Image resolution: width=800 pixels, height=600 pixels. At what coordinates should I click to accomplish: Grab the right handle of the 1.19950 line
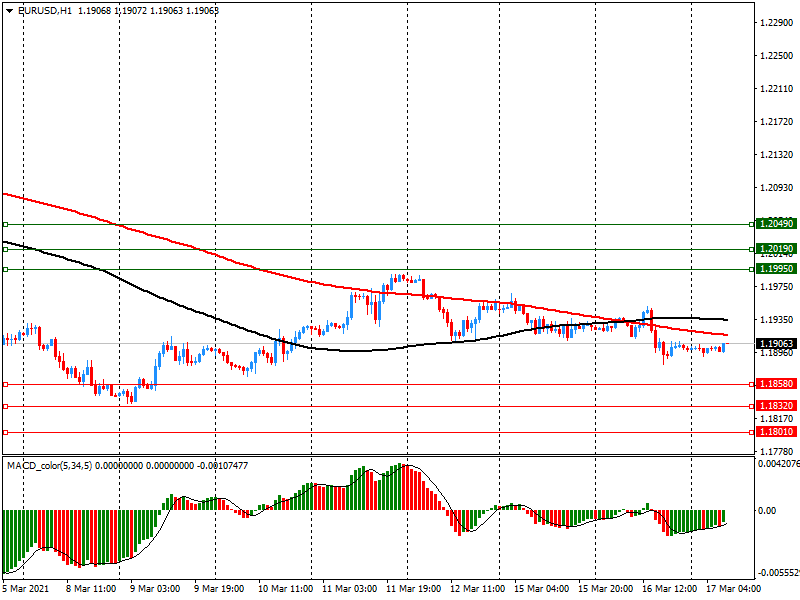click(x=752, y=269)
